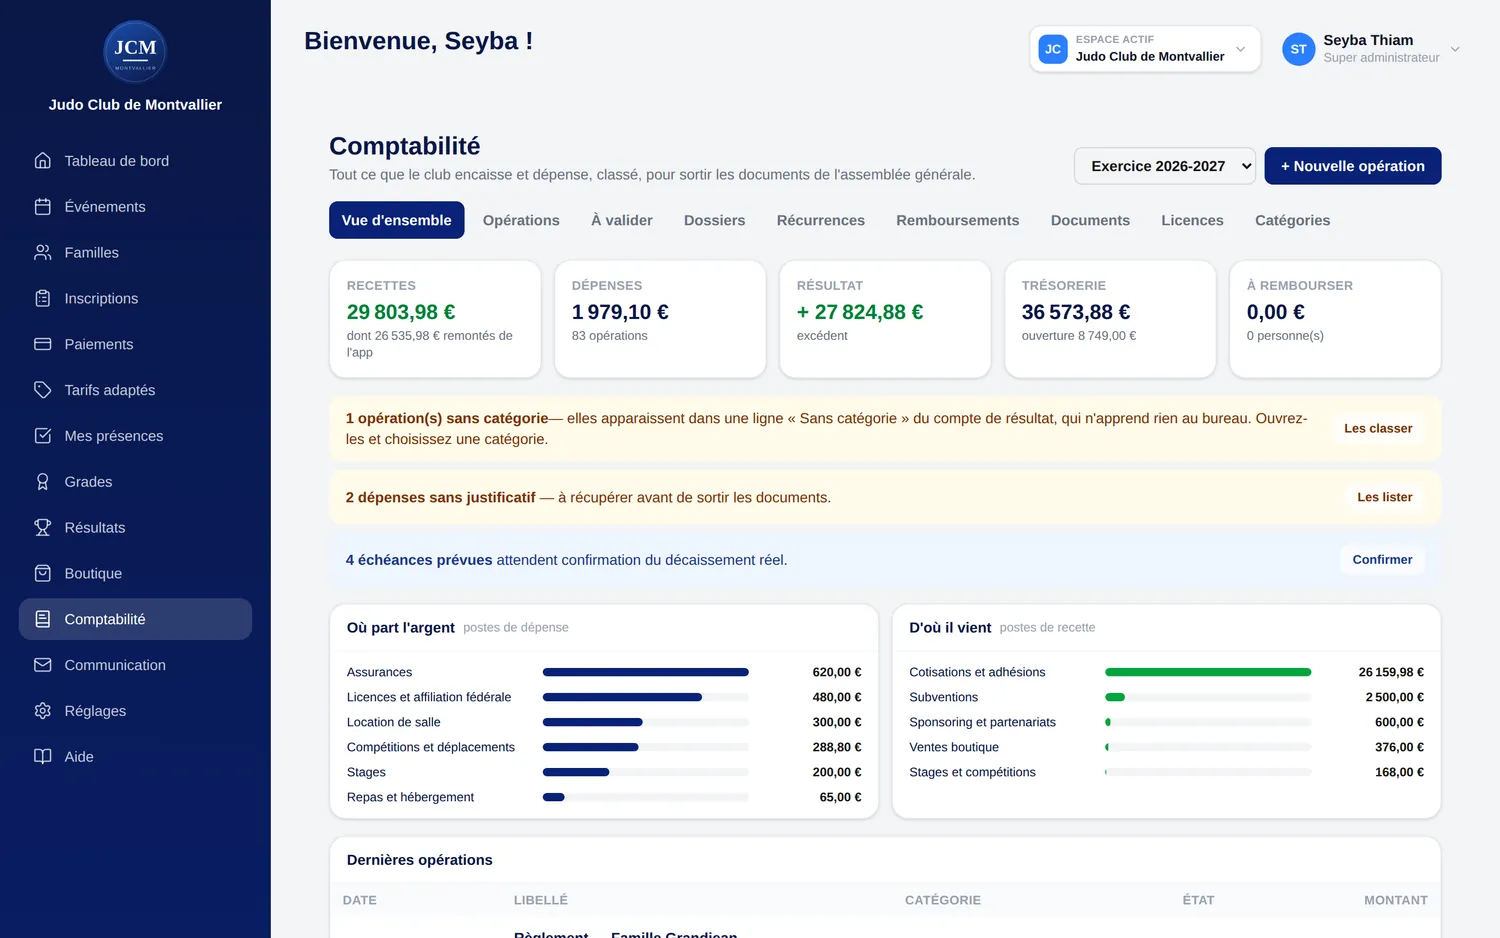
Task: Switch to the Remboursements tab
Action: click(957, 220)
